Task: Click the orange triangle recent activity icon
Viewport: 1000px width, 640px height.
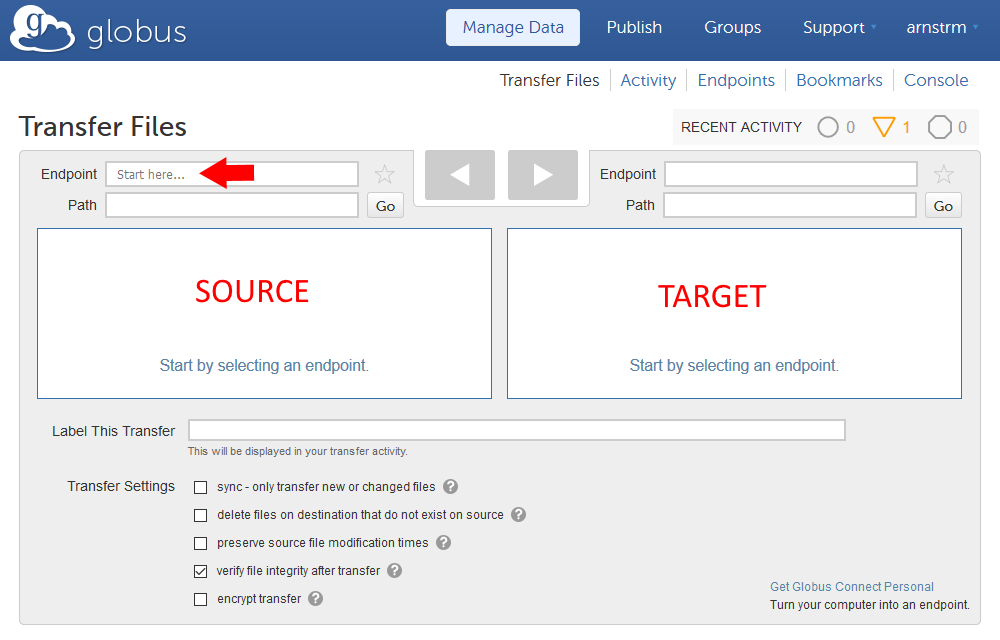Action: (x=883, y=127)
